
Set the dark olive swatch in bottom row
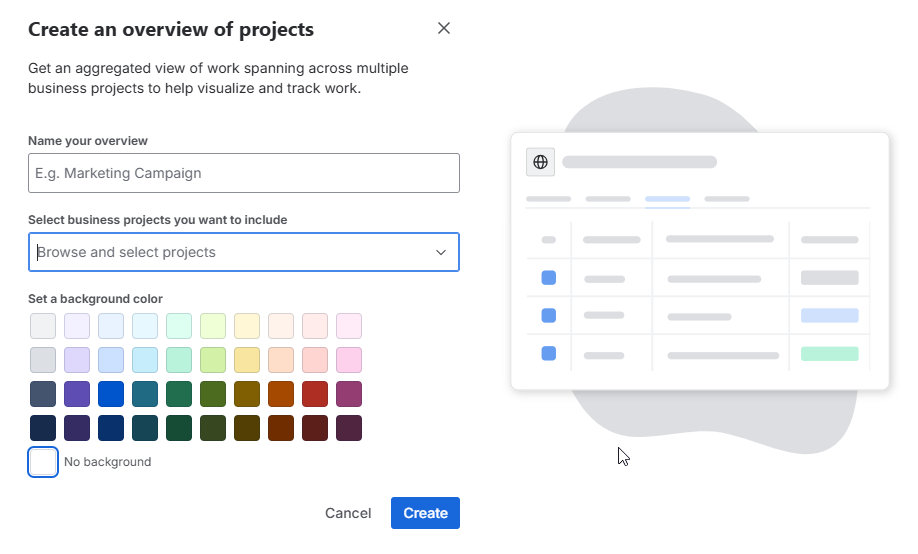tap(213, 428)
